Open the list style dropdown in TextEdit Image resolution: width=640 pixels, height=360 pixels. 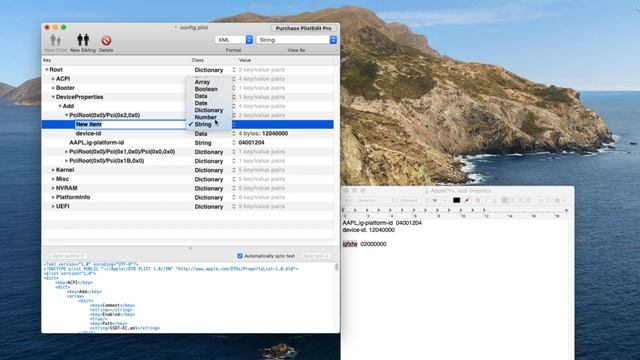point(559,200)
